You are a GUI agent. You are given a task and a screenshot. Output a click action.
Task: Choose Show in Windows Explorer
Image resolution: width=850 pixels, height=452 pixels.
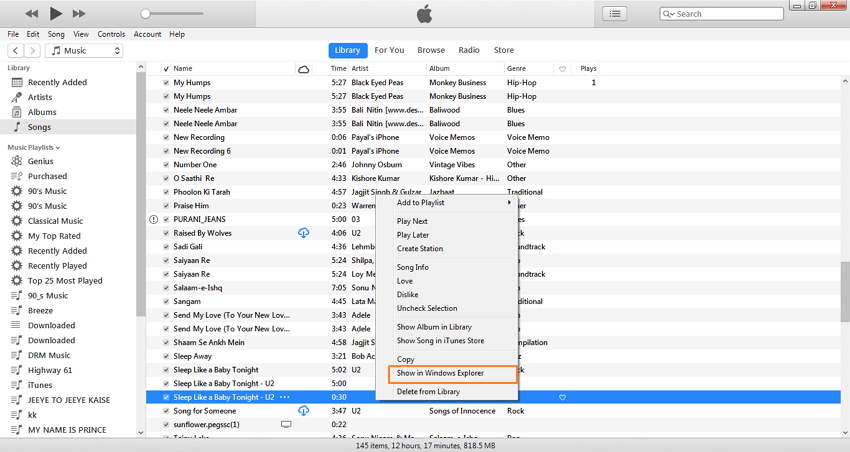pyautogui.click(x=453, y=373)
